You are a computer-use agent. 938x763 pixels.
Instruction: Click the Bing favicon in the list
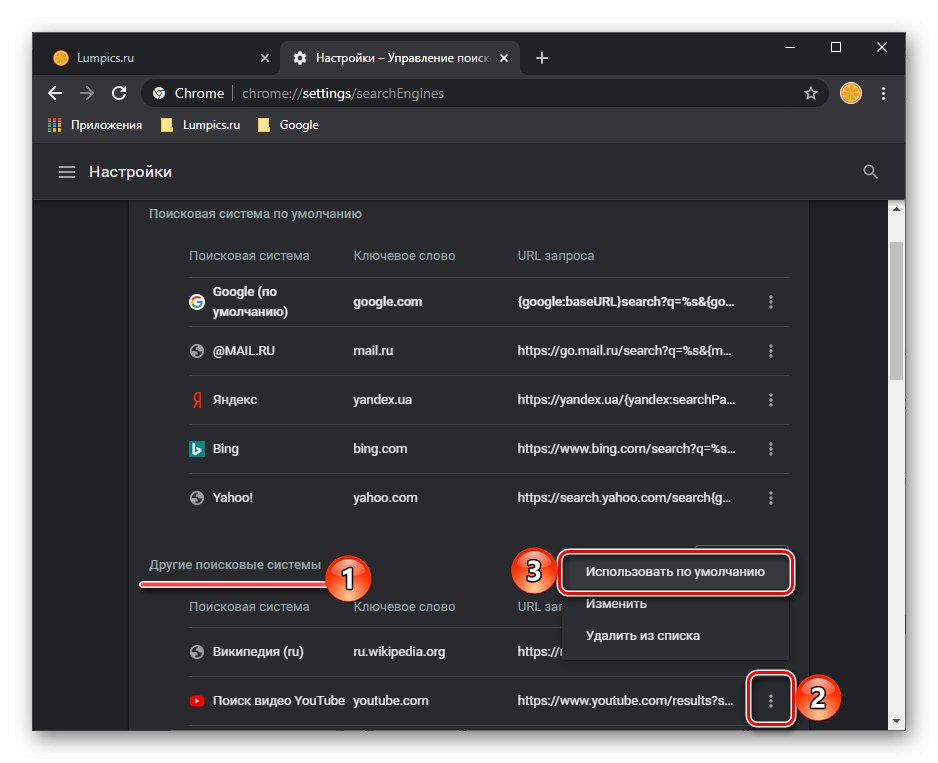pyautogui.click(x=196, y=448)
